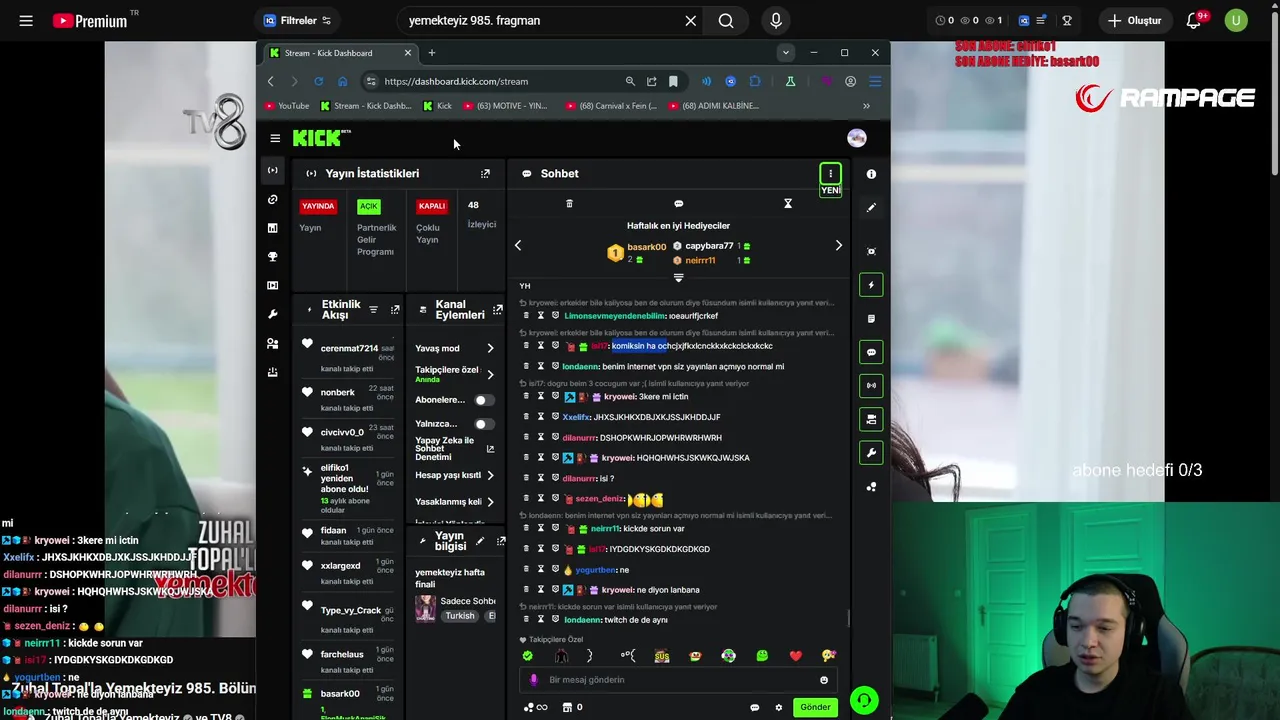Click the three-dots cluster icon in right sidebar
The height and width of the screenshot is (720, 1280).
click(871, 487)
